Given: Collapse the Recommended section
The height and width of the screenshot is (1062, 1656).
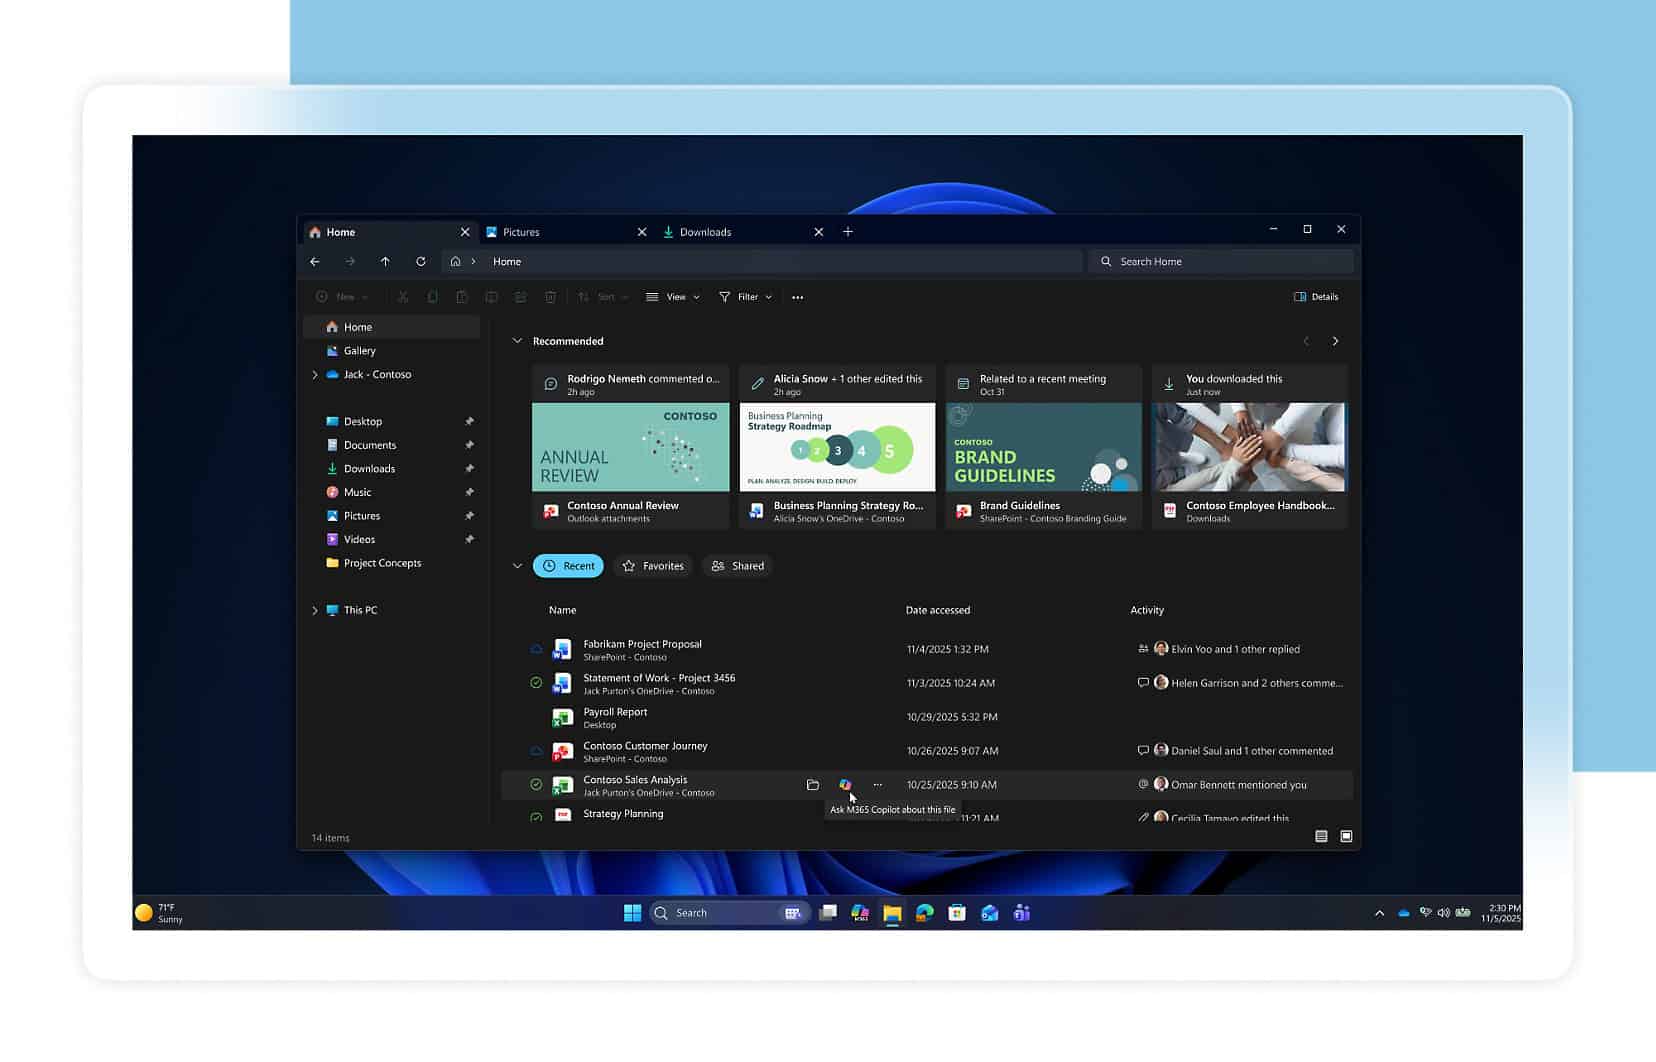Looking at the screenshot, I should coord(517,341).
